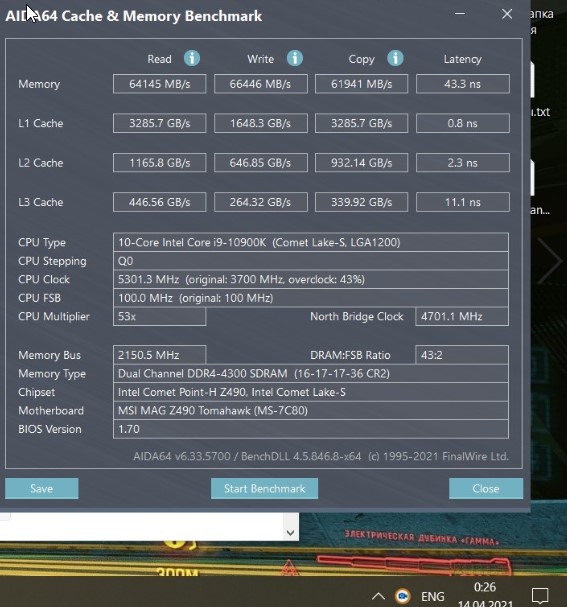This screenshot has height=607, width=567.
Task: Select L2 Cache write 646.85 GB/s
Action: pos(260,163)
